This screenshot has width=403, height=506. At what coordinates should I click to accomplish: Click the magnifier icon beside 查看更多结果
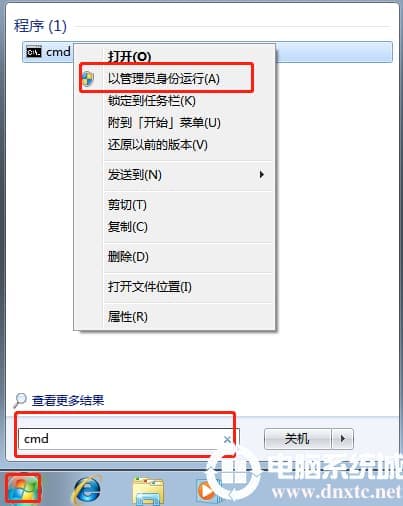[x=20, y=400]
